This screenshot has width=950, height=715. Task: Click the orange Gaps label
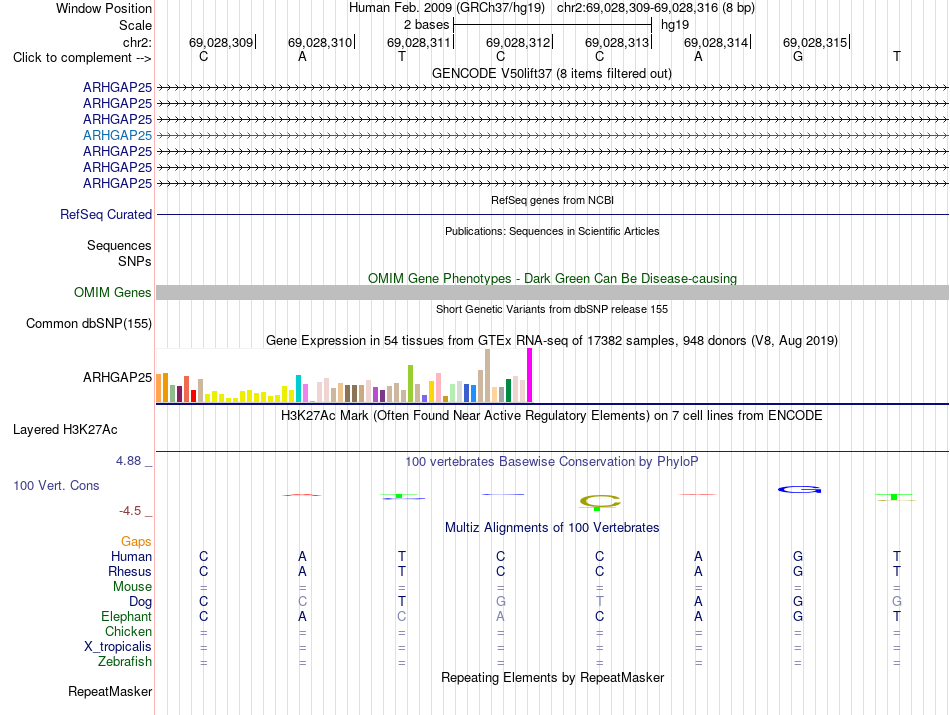coord(136,542)
